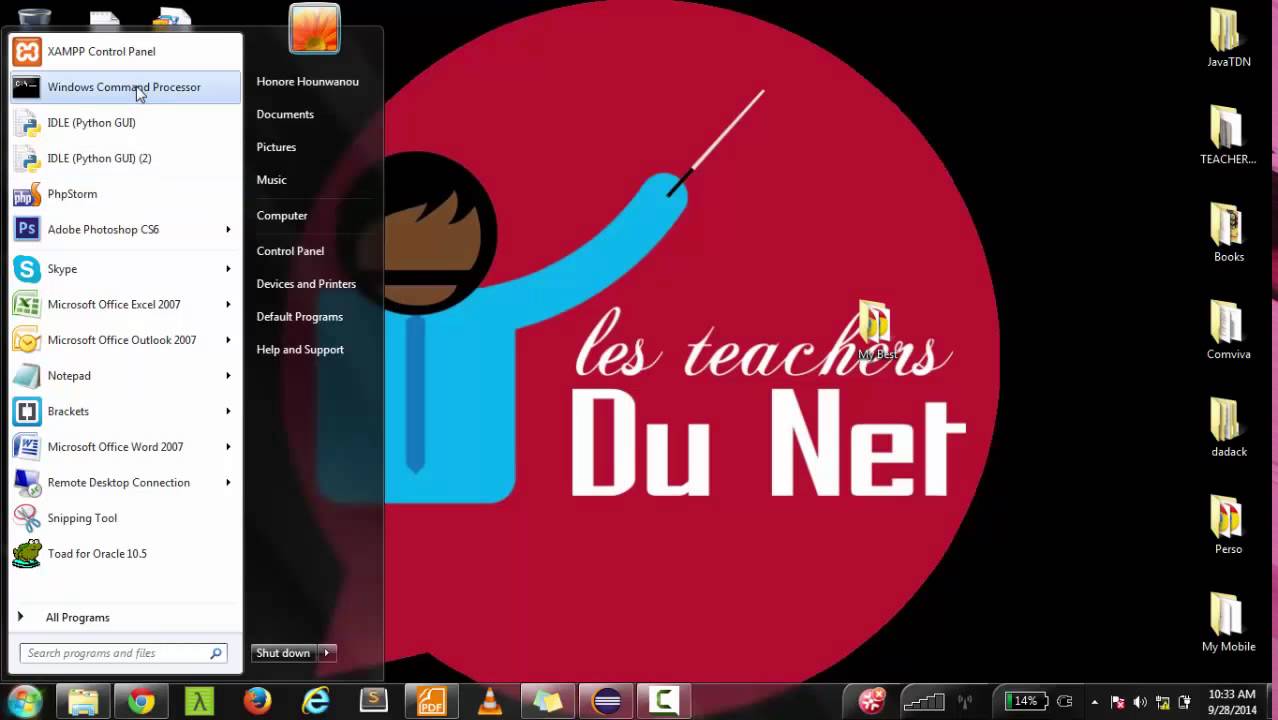
Task: Select the My Best desktop folder
Action: click(x=876, y=331)
